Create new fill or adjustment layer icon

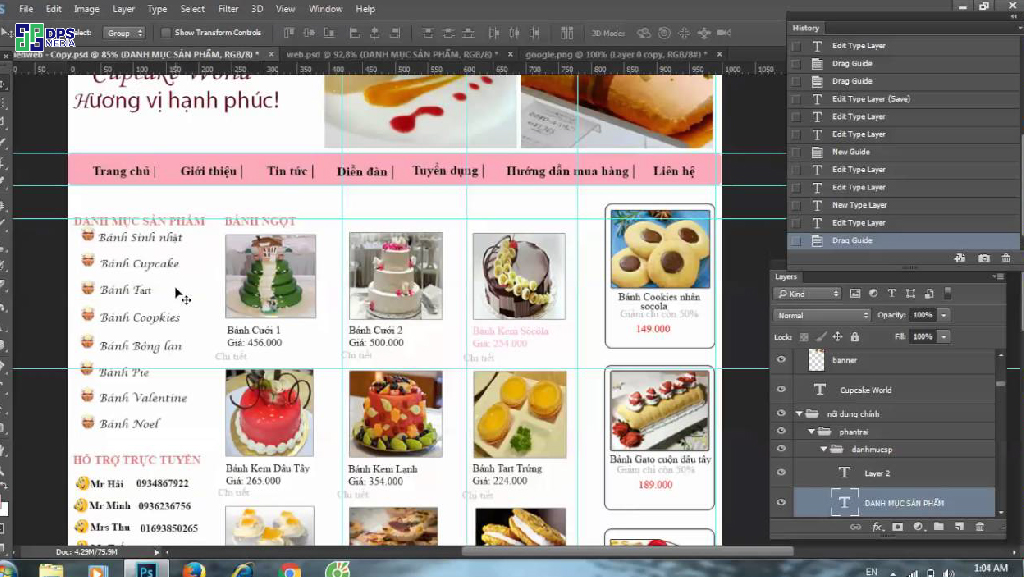click(918, 527)
